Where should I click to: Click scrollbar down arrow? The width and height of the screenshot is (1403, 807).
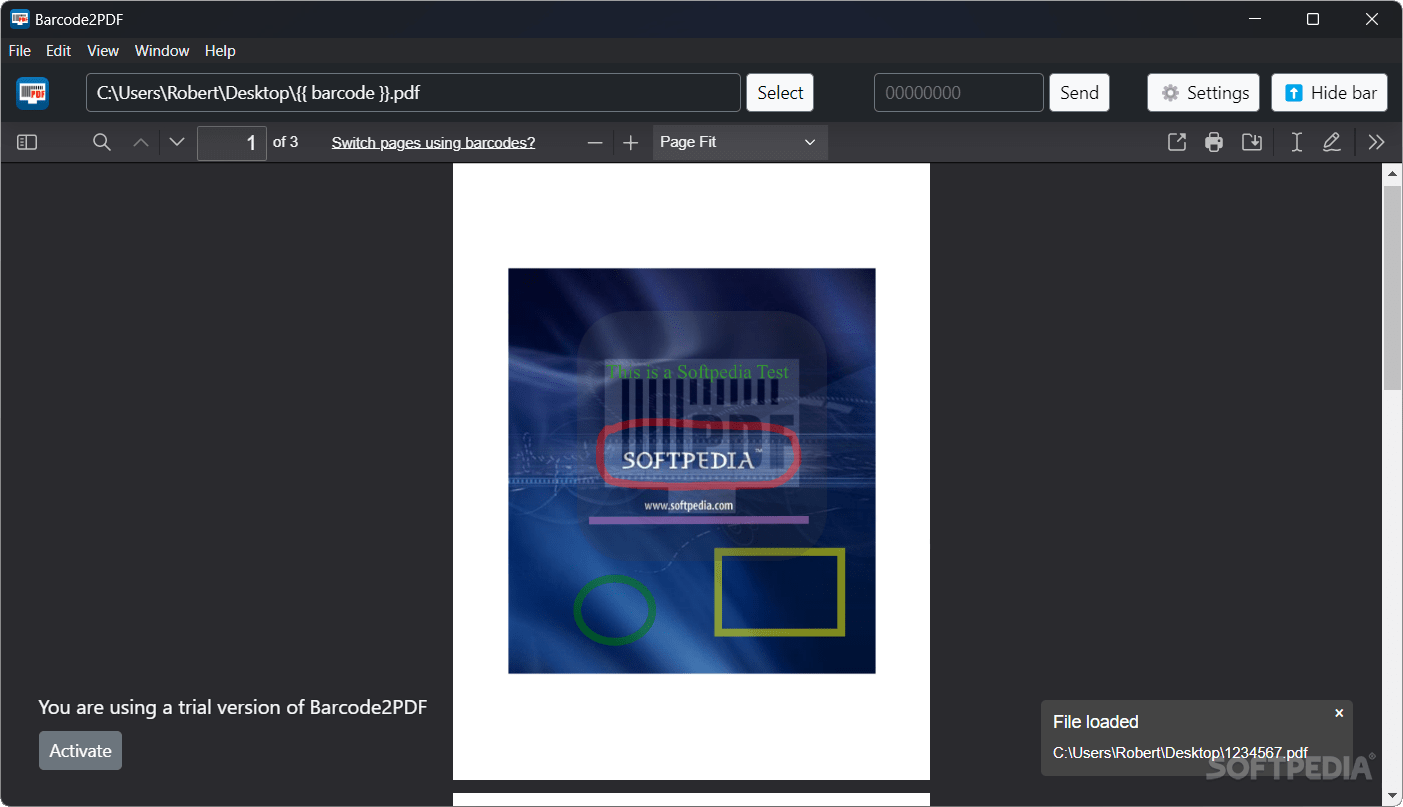pos(1392,796)
